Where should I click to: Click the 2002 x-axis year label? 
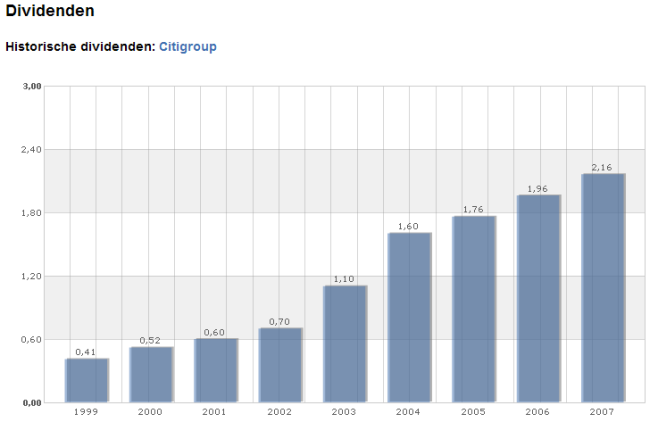tap(279, 412)
